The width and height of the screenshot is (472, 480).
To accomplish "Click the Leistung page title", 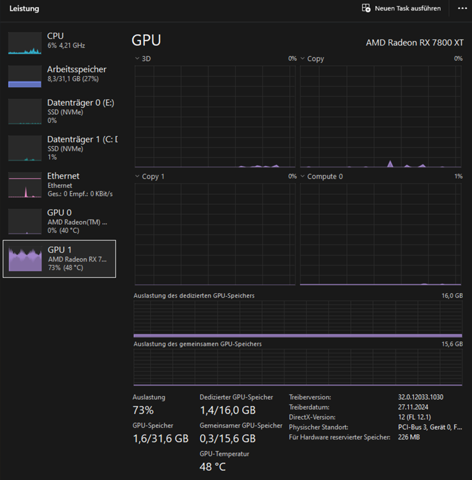I will (x=24, y=9).
